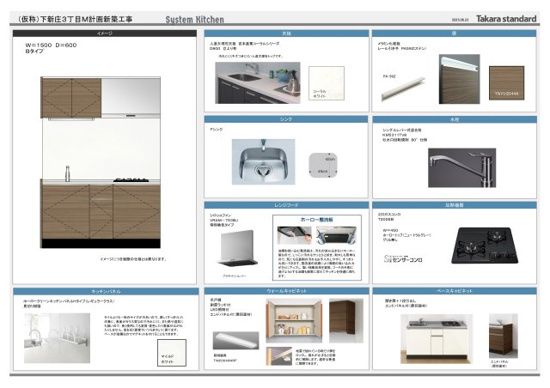Open the open wall cabinet shelves photo

[x=294, y=321]
